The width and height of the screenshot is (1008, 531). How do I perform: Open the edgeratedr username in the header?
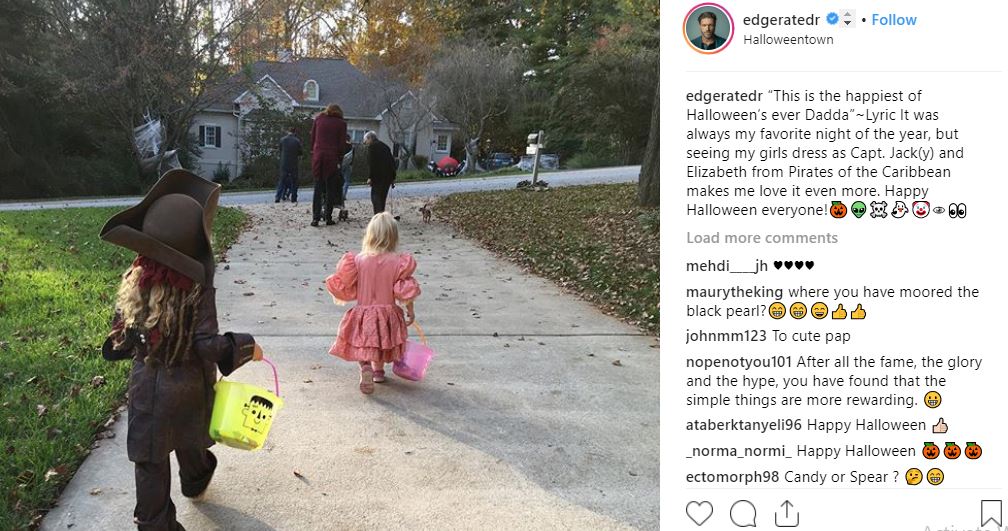click(x=781, y=20)
